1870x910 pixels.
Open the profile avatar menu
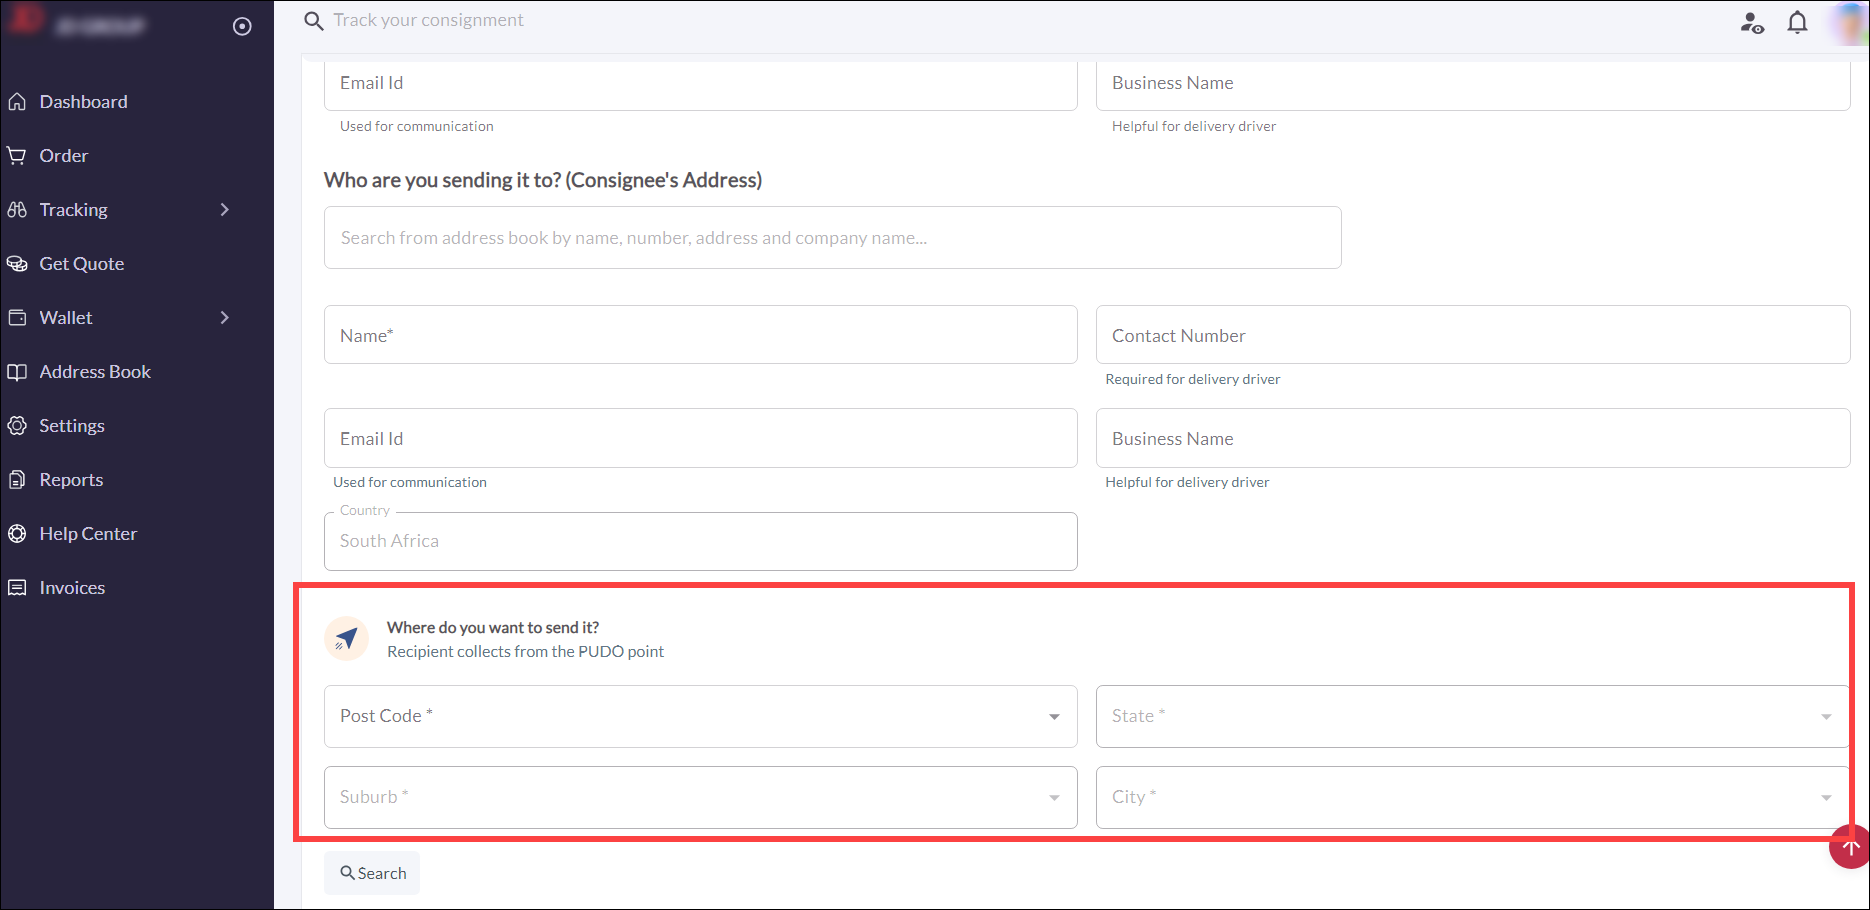click(x=1849, y=23)
